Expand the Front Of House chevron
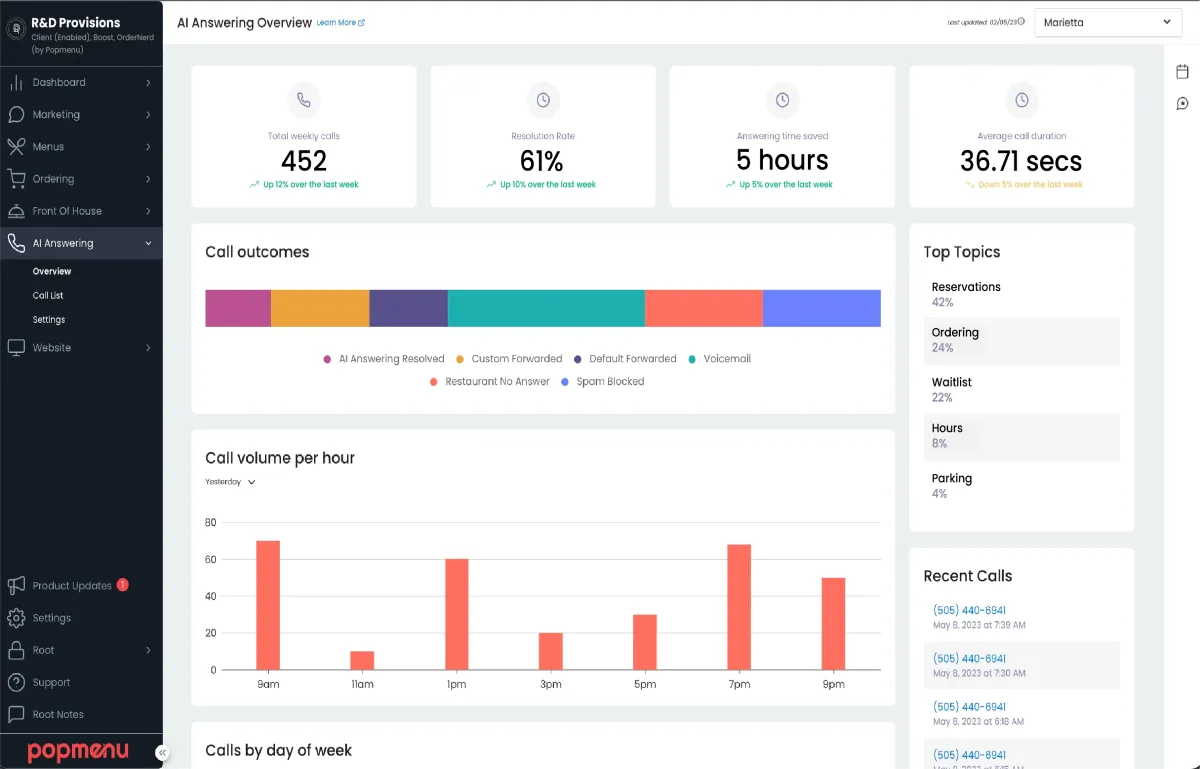Viewport: 1200px width, 769px height. pyautogui.click(x=148, y=211)
